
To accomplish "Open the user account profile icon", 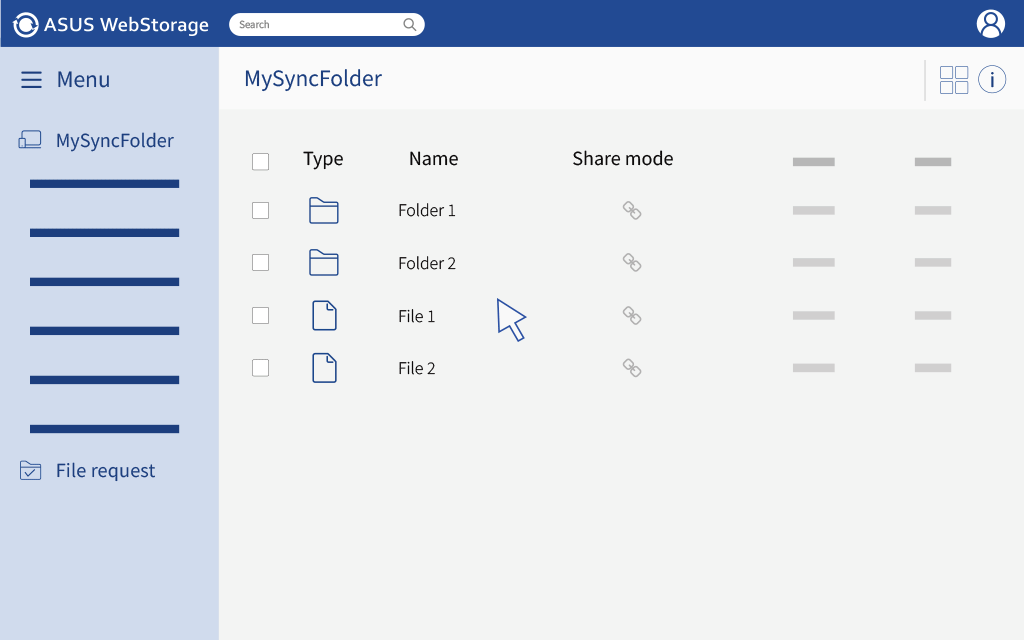I will [x=990, y=24].
